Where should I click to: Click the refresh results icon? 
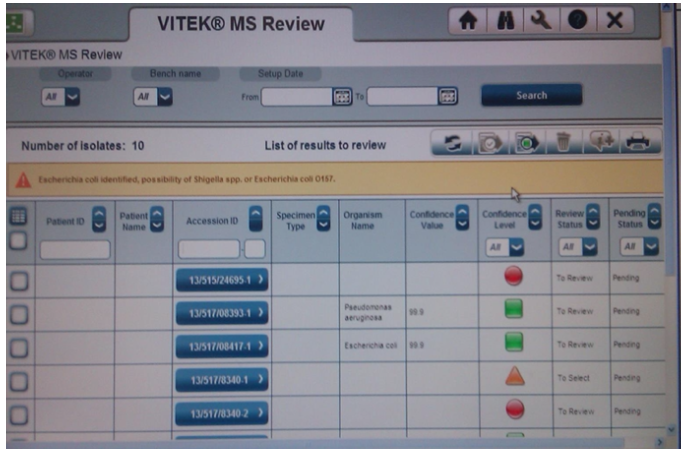point(452,143)
